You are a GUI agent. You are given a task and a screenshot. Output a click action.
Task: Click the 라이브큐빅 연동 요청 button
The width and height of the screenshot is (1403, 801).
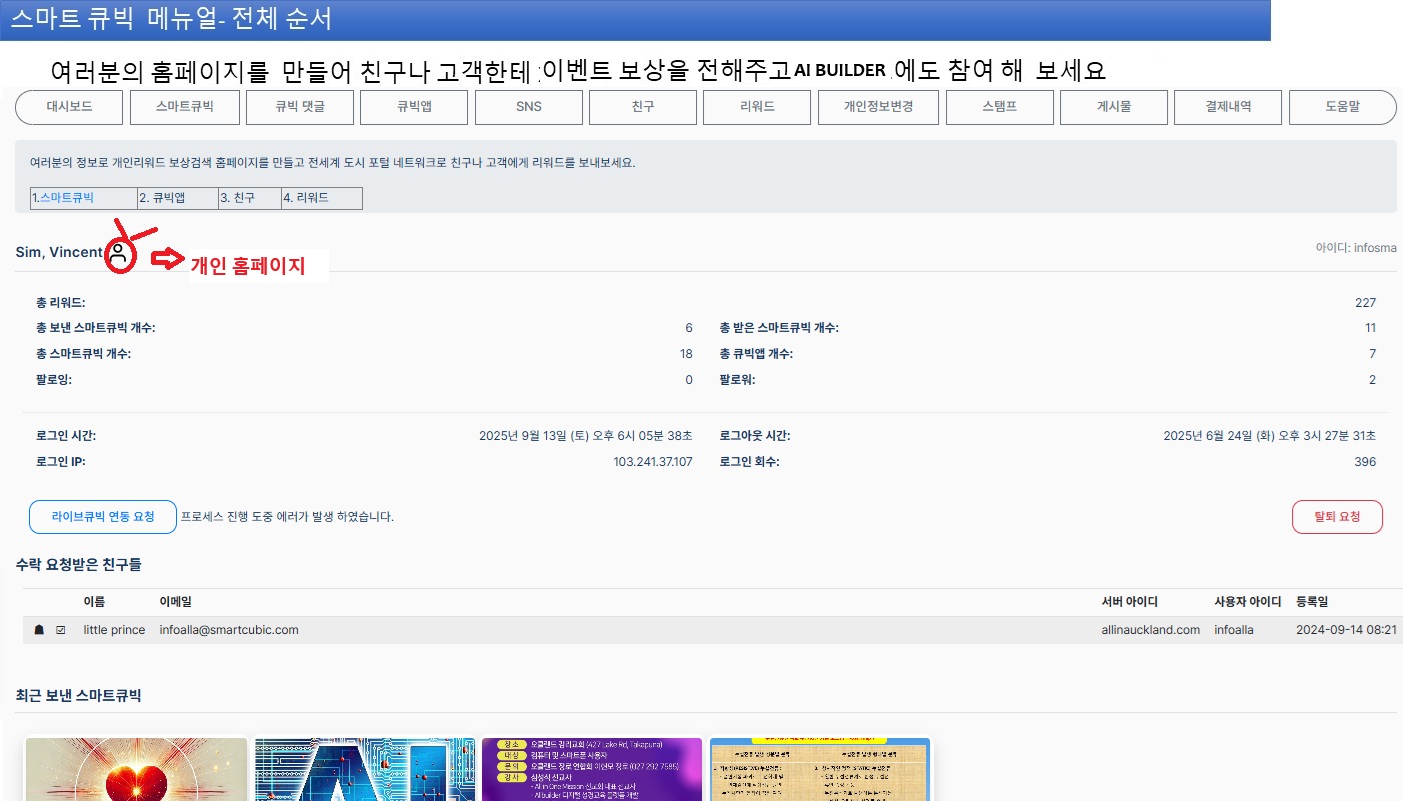tap(103, 517)
